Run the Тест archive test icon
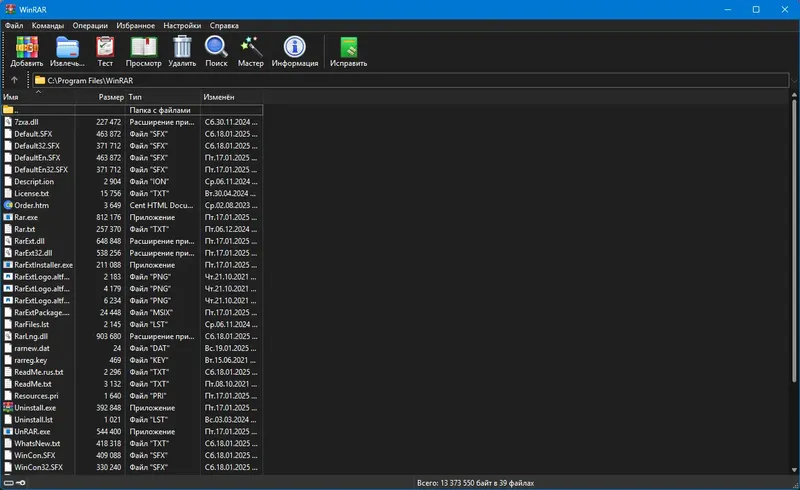Image resolution: width=800 pixels, height=490 pixels. coord(105,48)
